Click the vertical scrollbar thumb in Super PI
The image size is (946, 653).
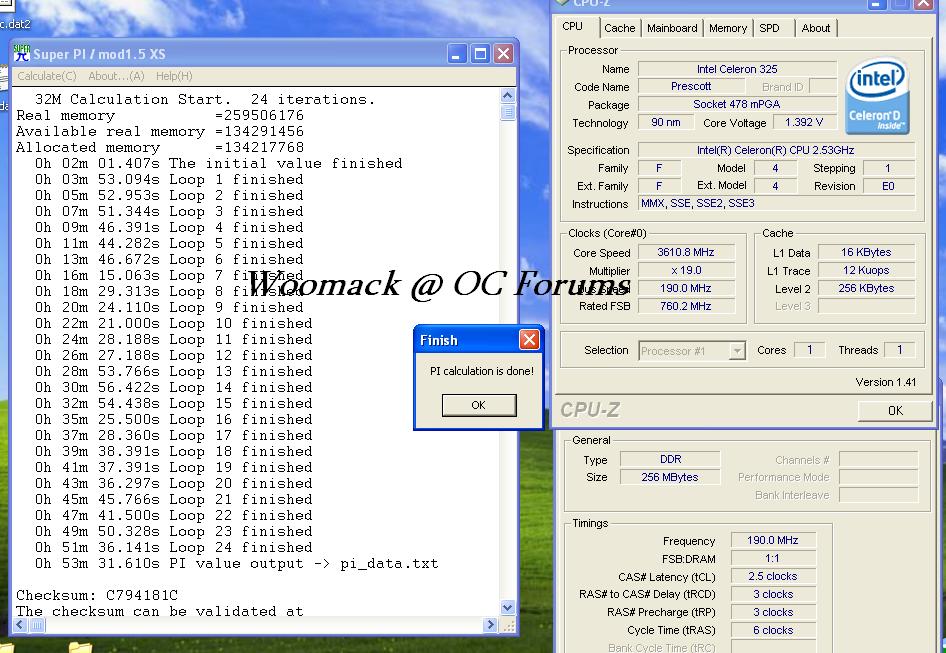507,112
